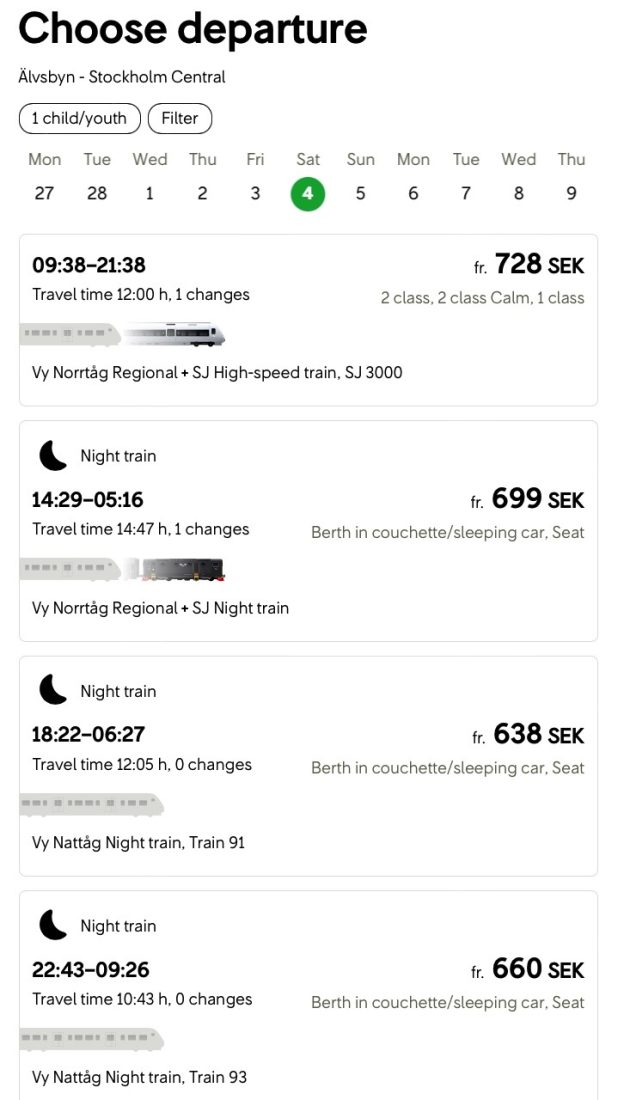This screenshot has width=624, height=1100.
Task: Select Friday 3 in the date strip
Action: pyautogui.click(x=255, y=177)
